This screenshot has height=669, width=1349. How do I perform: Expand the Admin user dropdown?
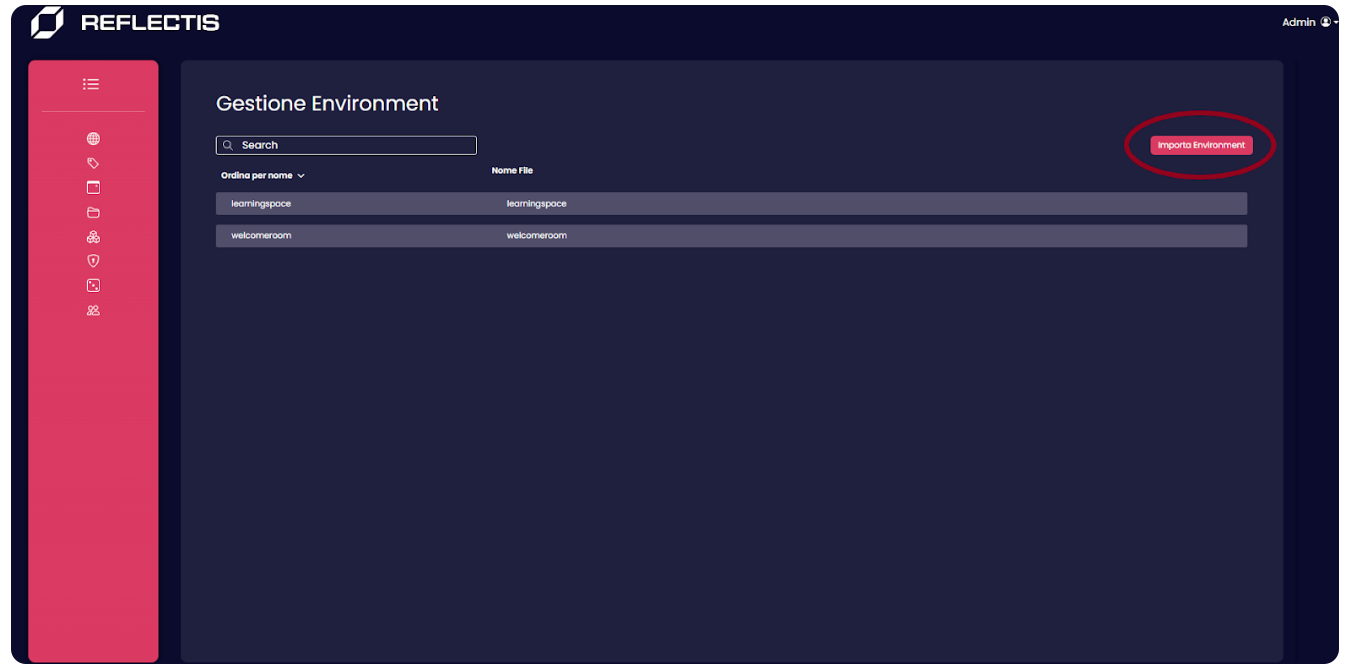tap(1308, 22)
